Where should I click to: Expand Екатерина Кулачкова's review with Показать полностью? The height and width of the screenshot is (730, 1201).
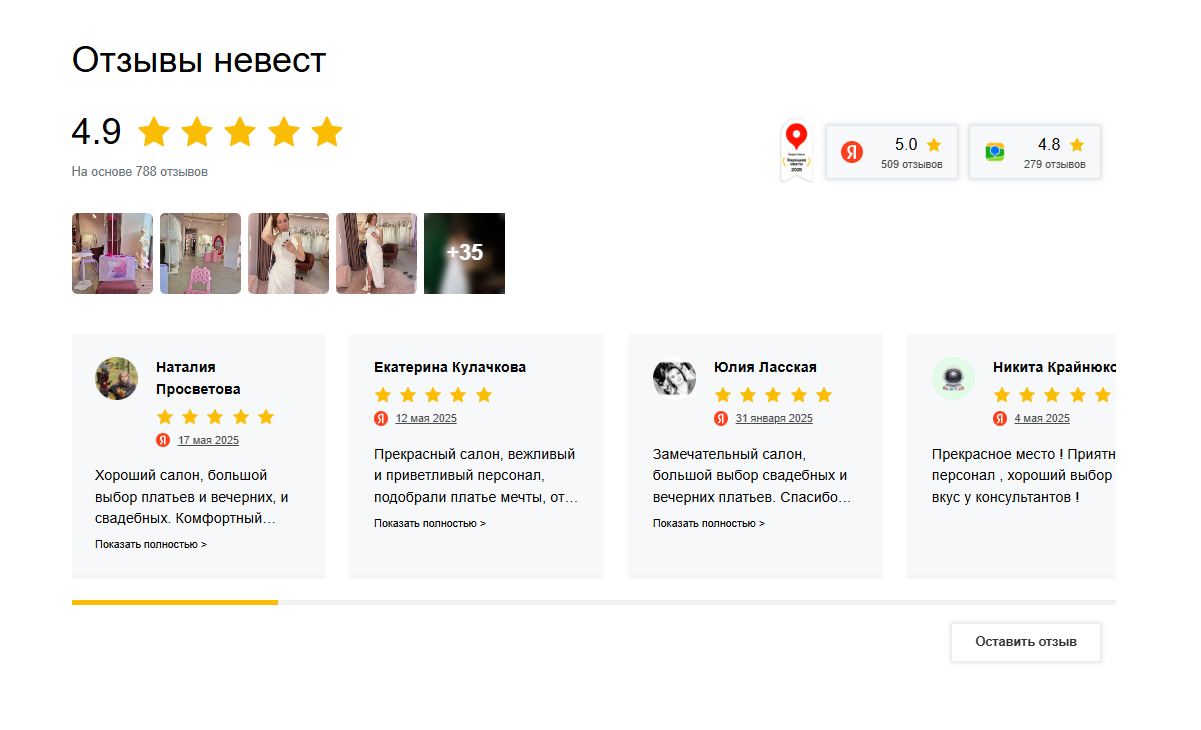coord(430,523)
